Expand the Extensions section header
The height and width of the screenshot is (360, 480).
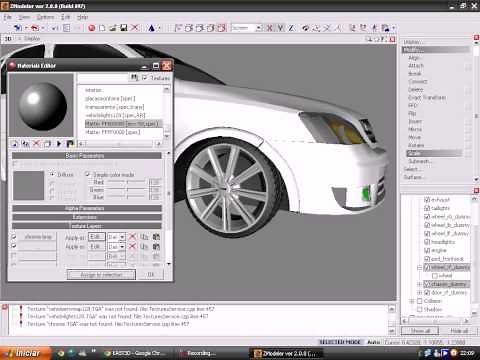click(x=87, y=217)
